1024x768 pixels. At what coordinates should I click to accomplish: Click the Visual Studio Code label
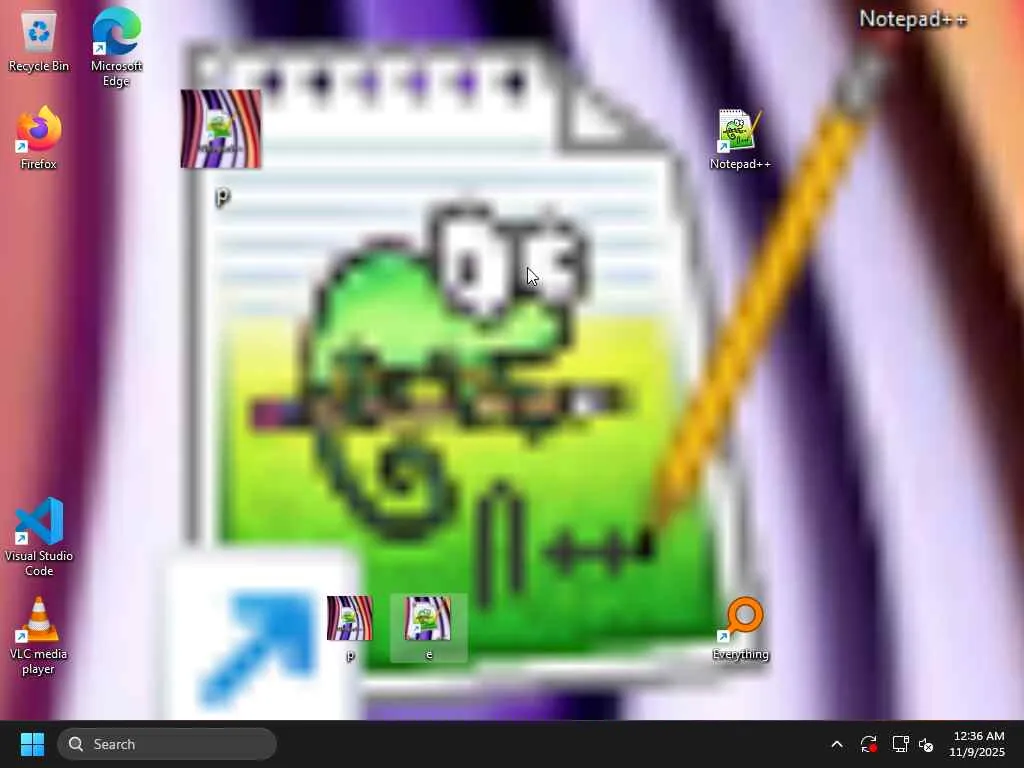(x=39, y=563)
